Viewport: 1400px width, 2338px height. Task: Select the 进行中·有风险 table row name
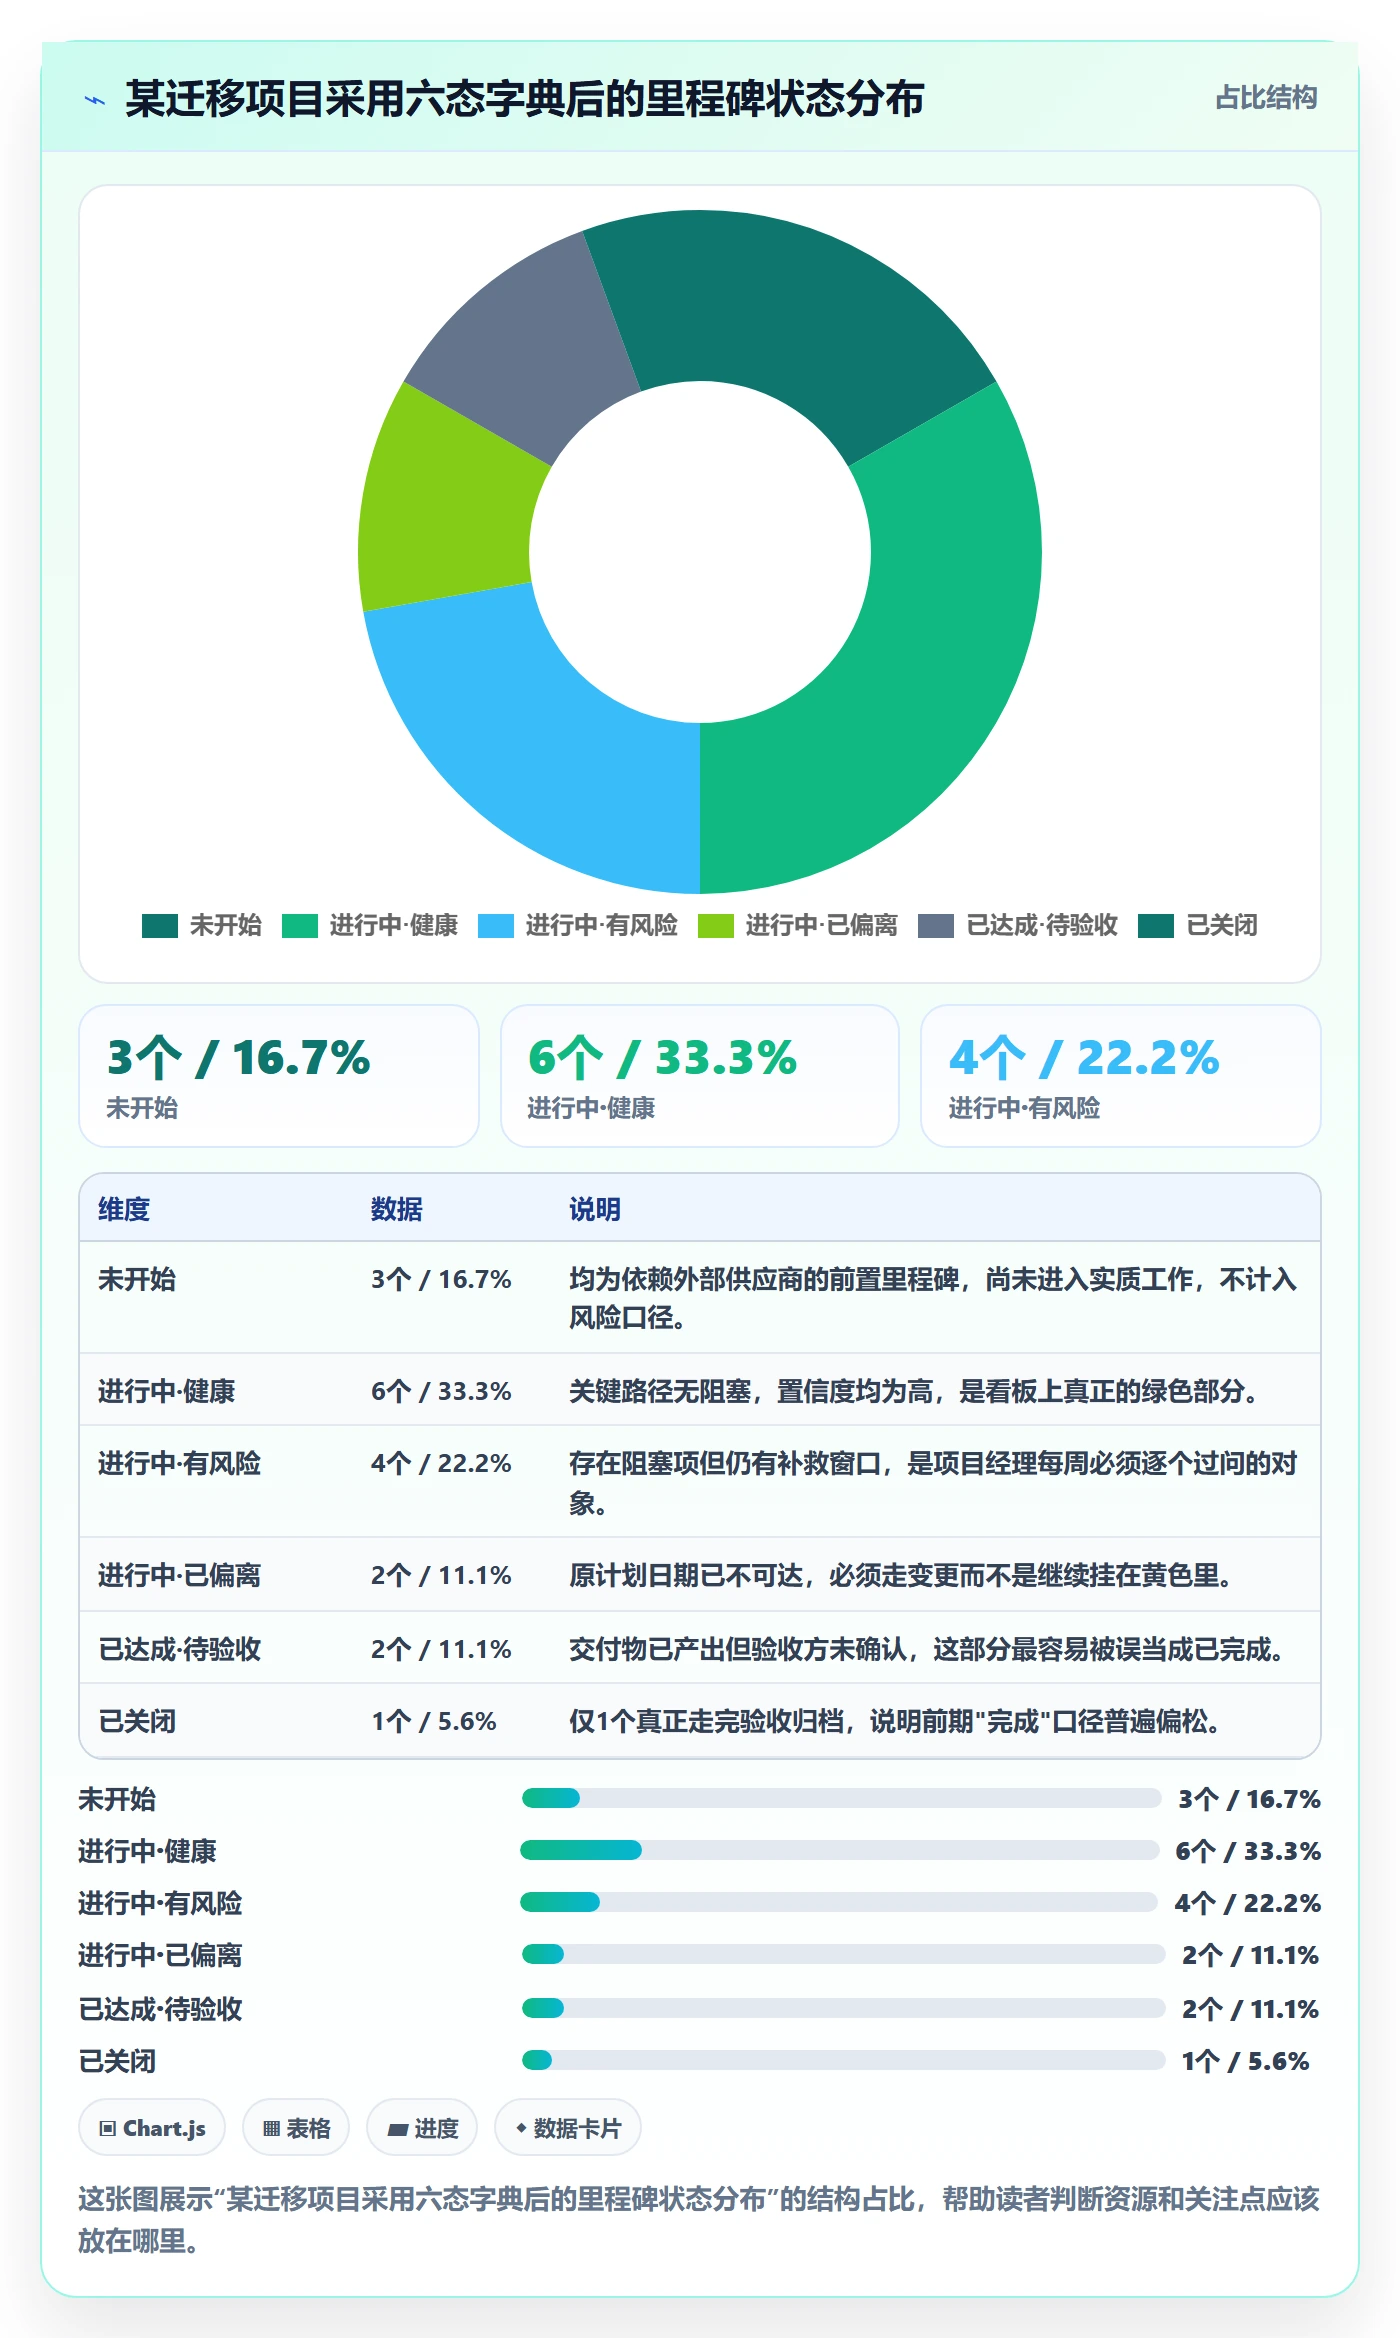[x=179, y=1463]
